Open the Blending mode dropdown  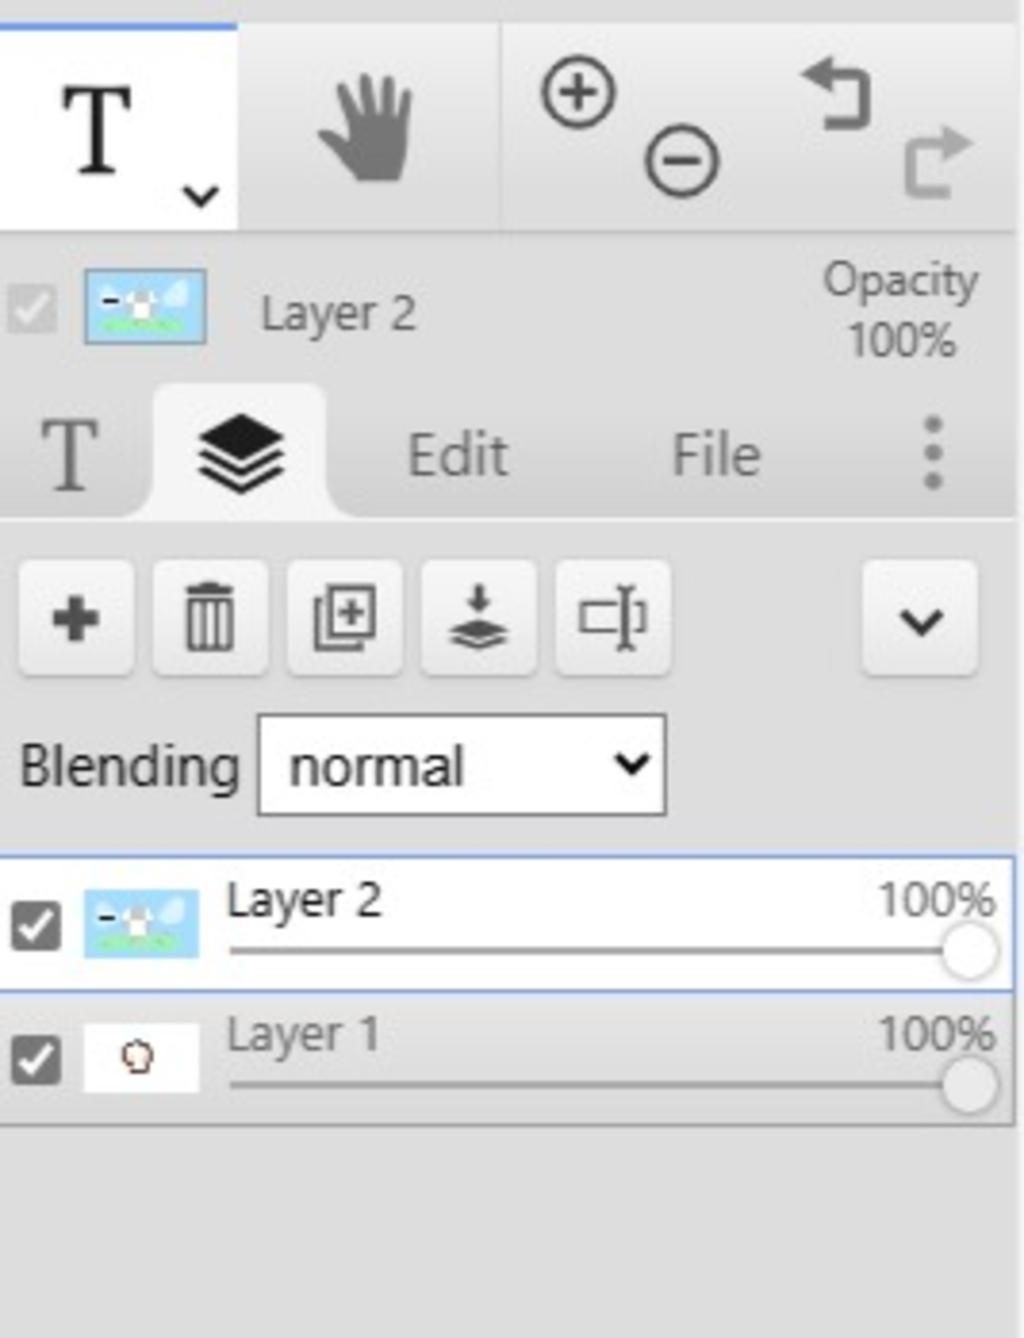[x=461, y=765]
